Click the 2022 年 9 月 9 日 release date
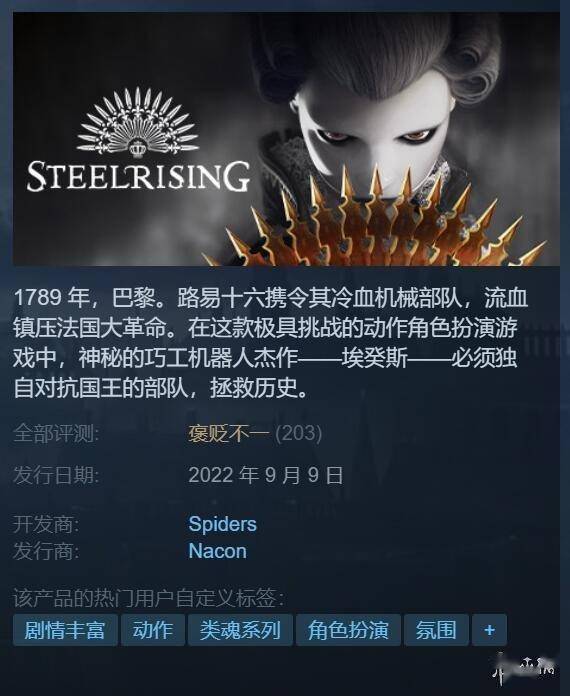Image resolution: width=570 pixels, height=696 pixels. coord(266,475)
